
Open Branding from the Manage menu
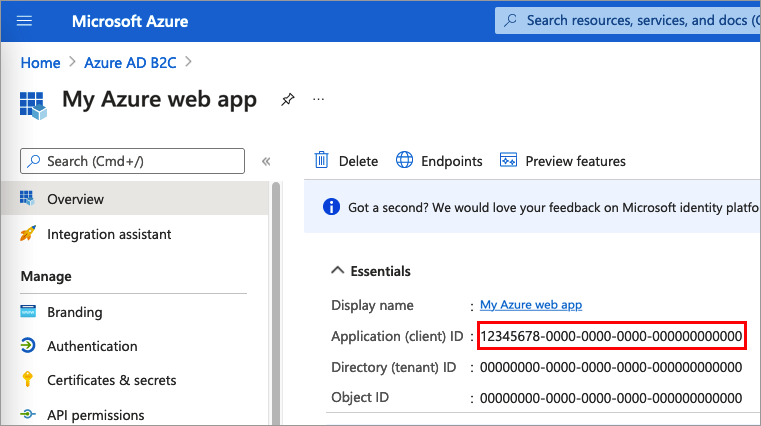[75, 311]
